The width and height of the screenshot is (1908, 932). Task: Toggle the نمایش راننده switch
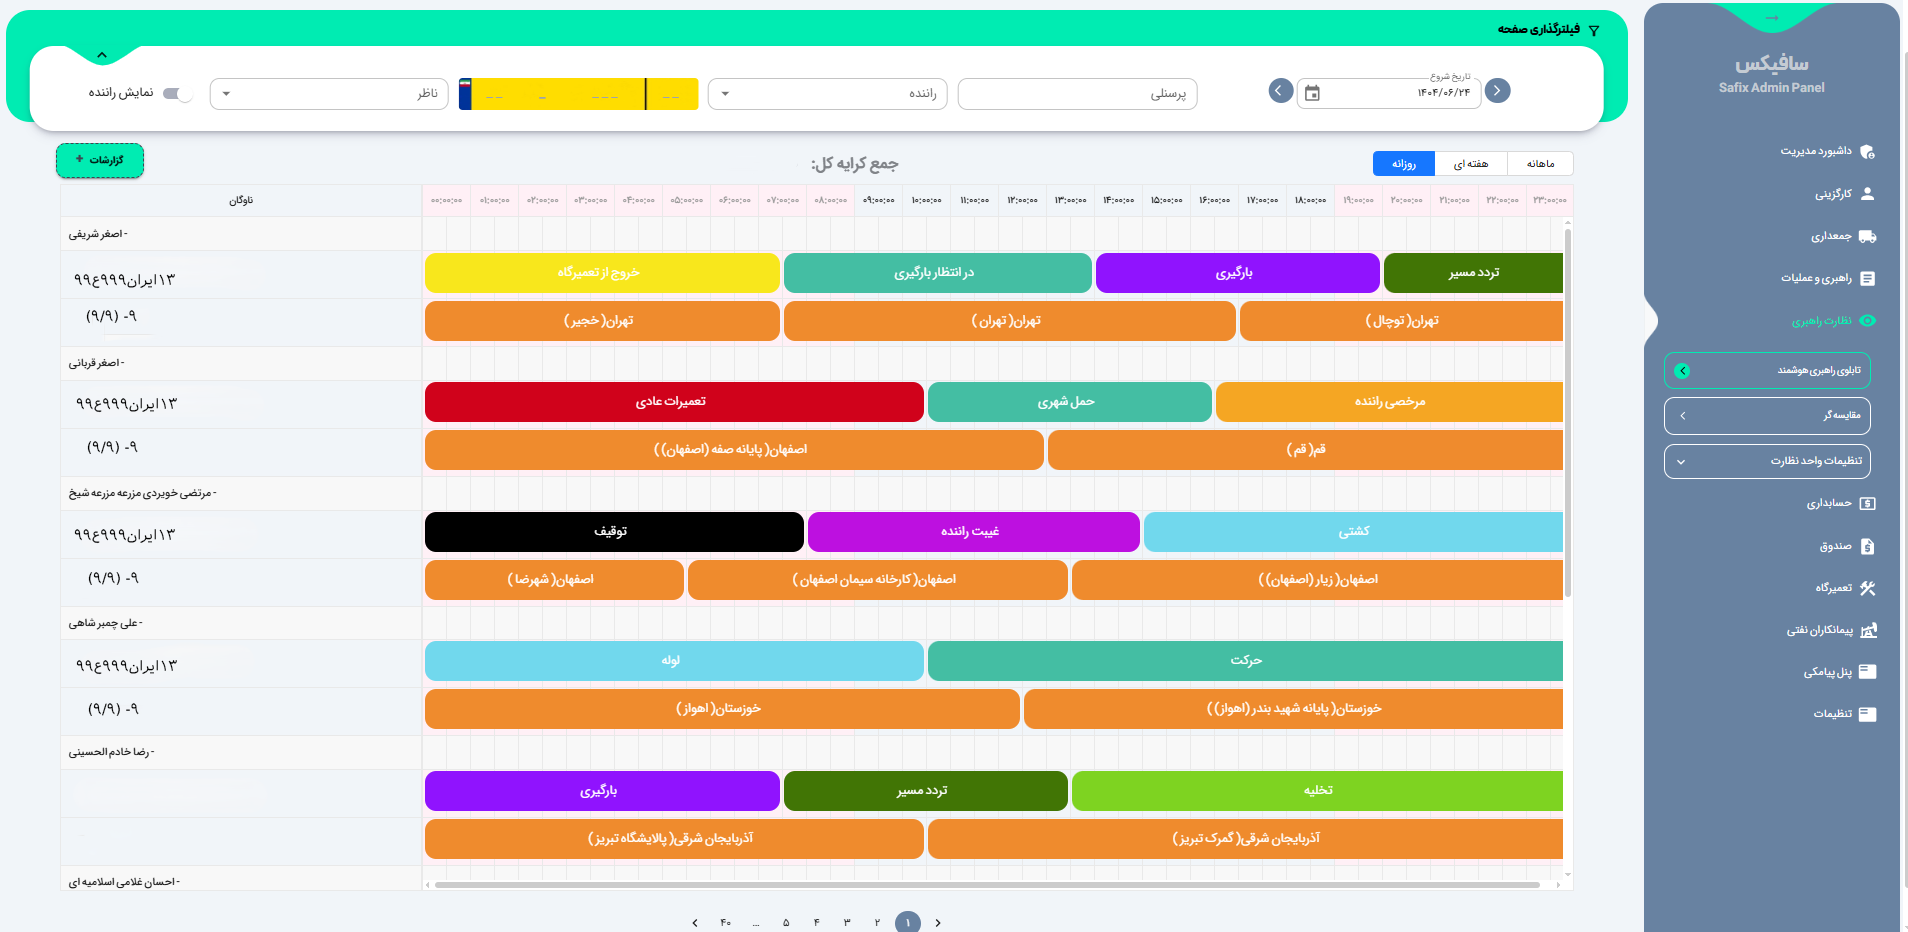177,94
